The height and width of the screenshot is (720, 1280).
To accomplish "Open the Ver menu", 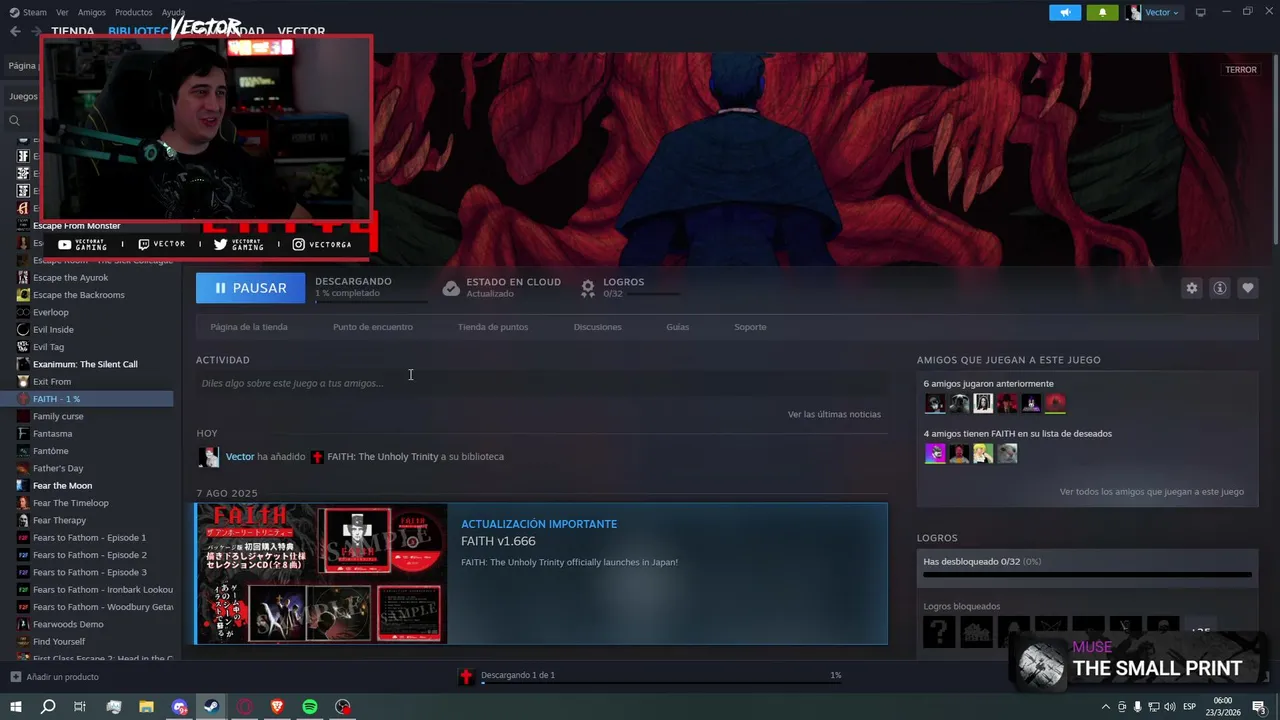I will click(62, 12).
